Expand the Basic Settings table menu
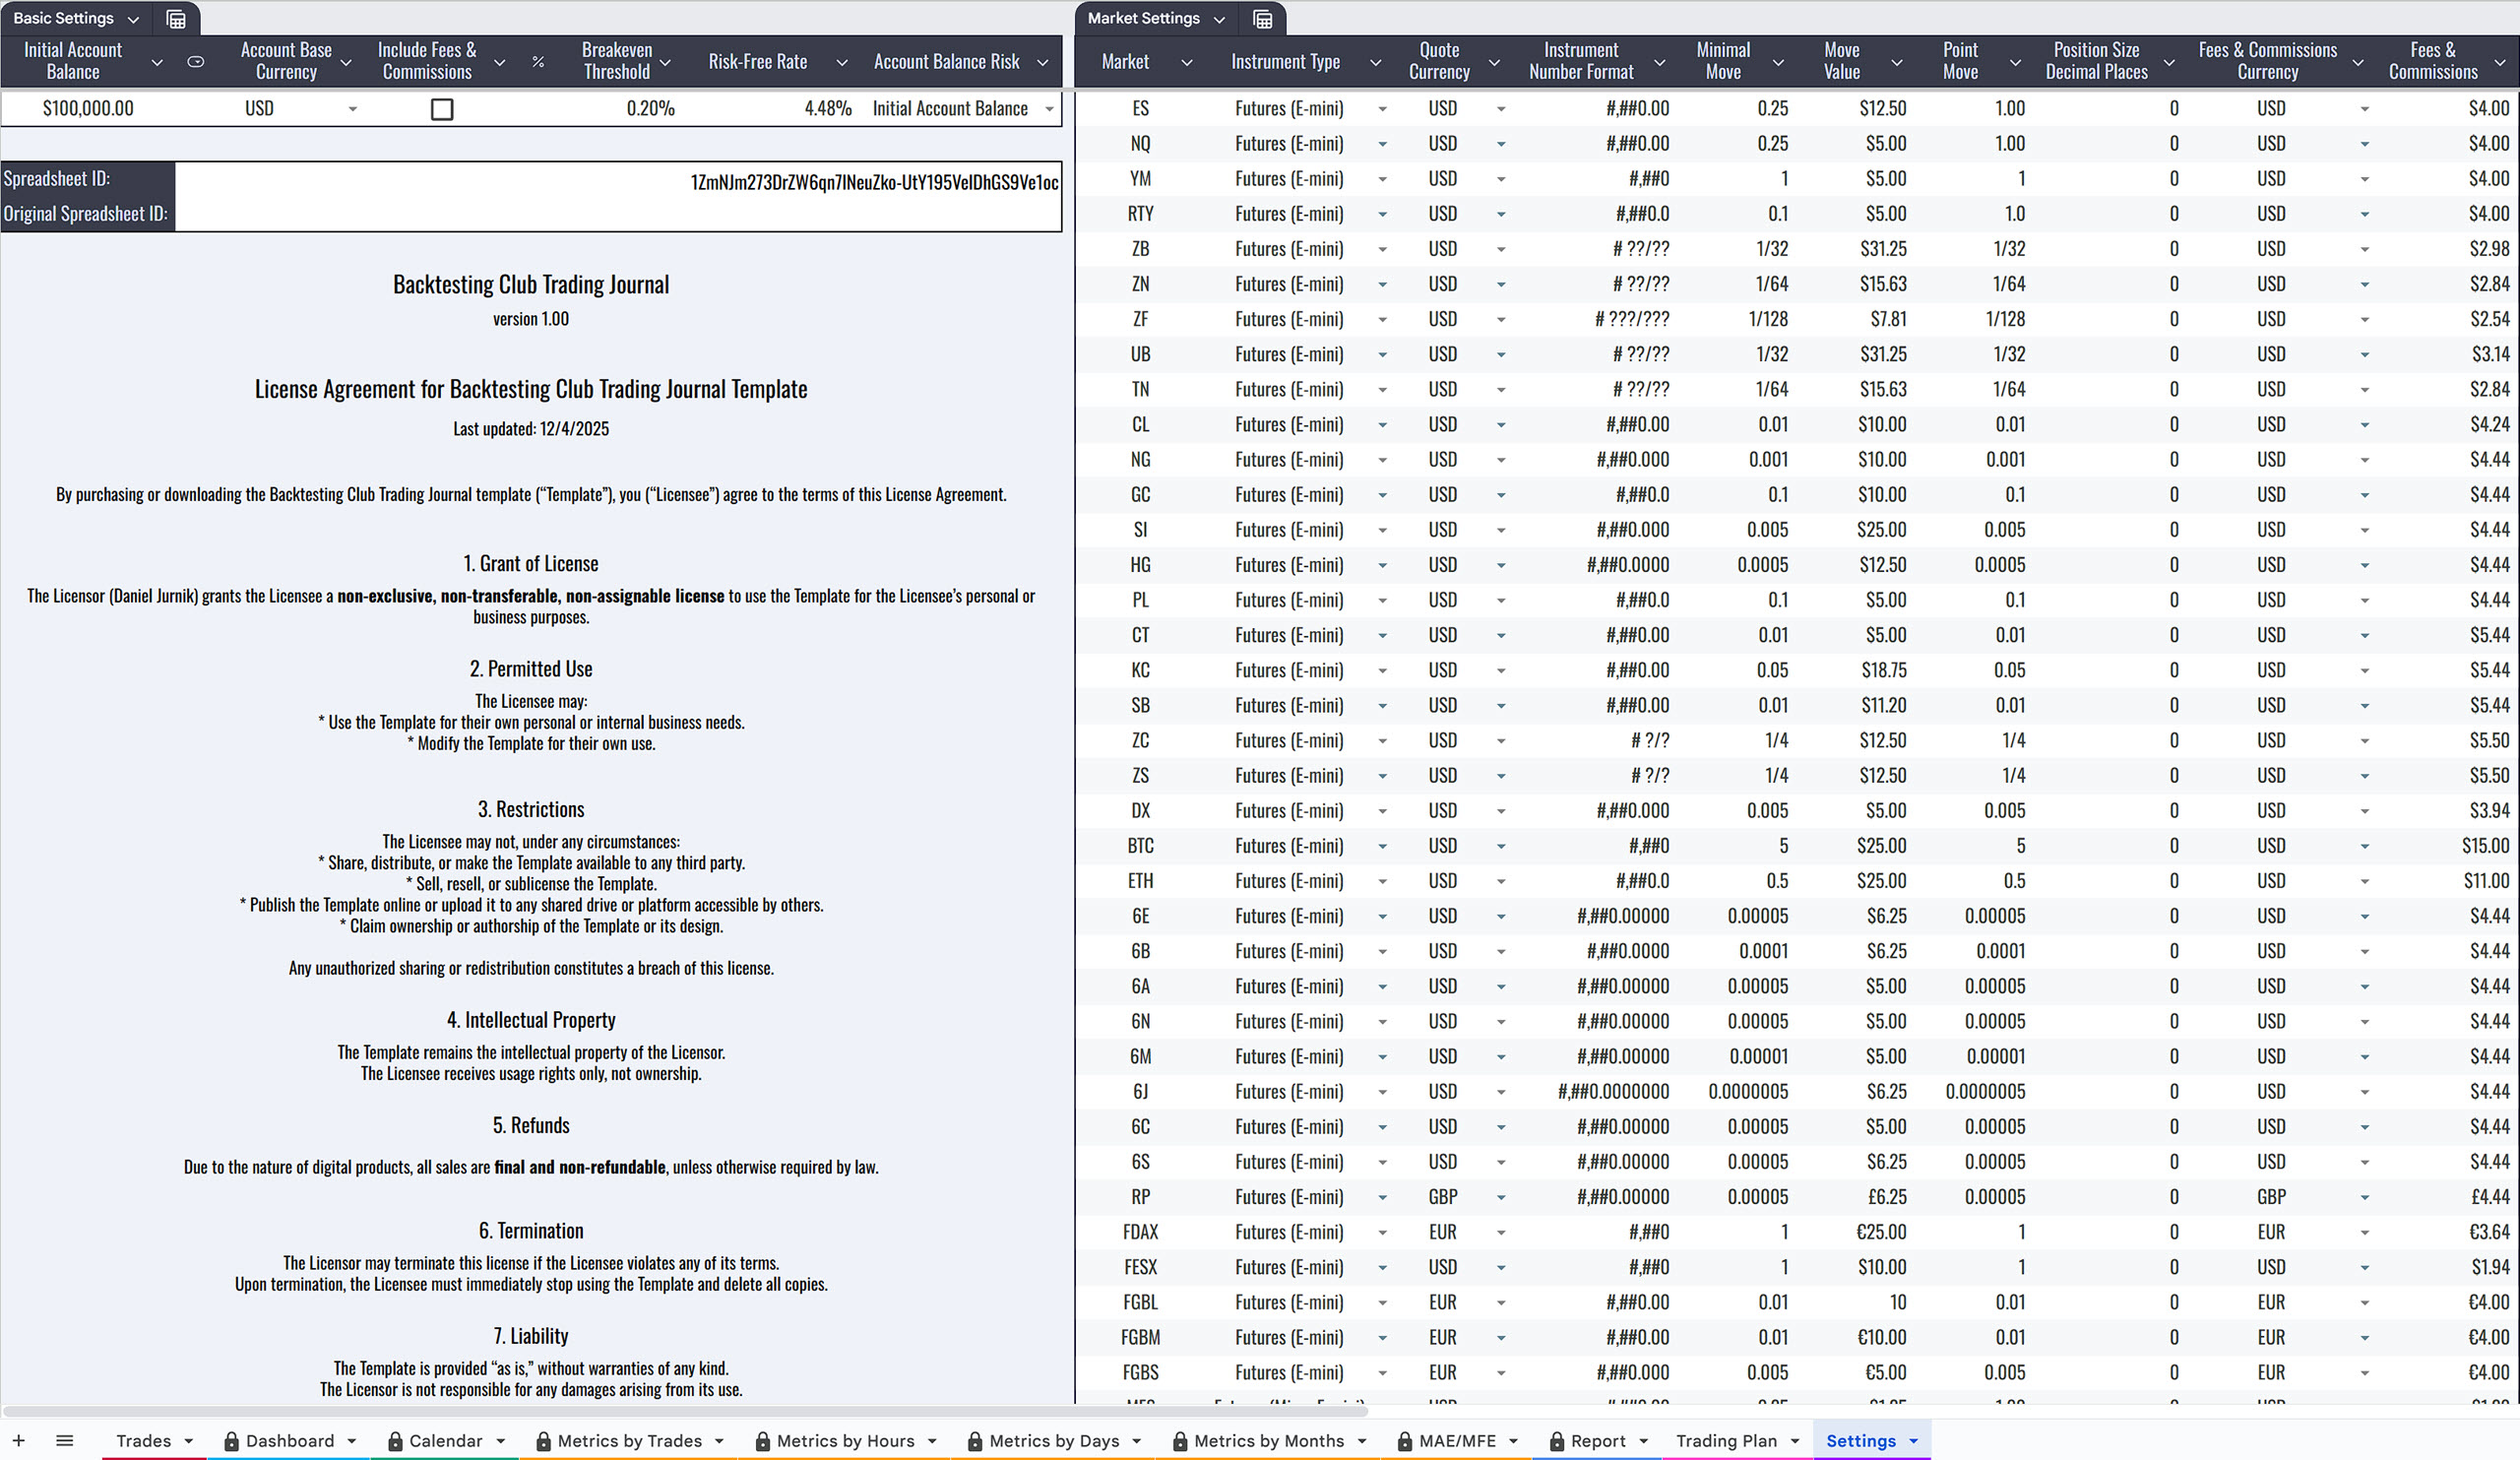The height and width of the screenshot is (1460, 2520). (133, 19)
